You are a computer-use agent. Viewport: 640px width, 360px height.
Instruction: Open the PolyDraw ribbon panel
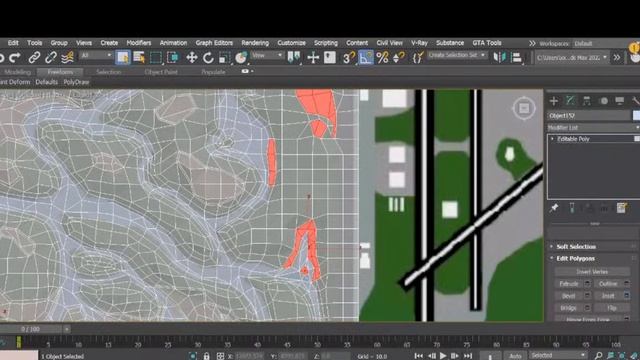[x=76, y=82]
